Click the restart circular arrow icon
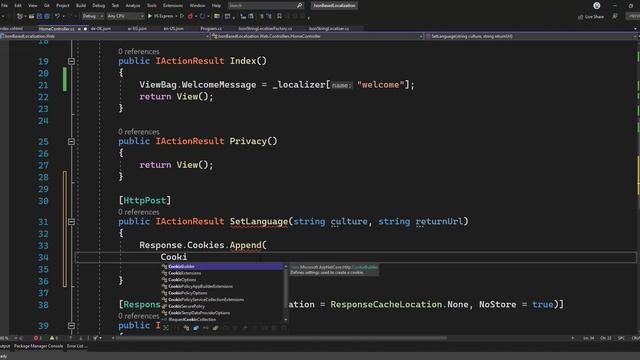640x360 pixels. tap(202, 16)
